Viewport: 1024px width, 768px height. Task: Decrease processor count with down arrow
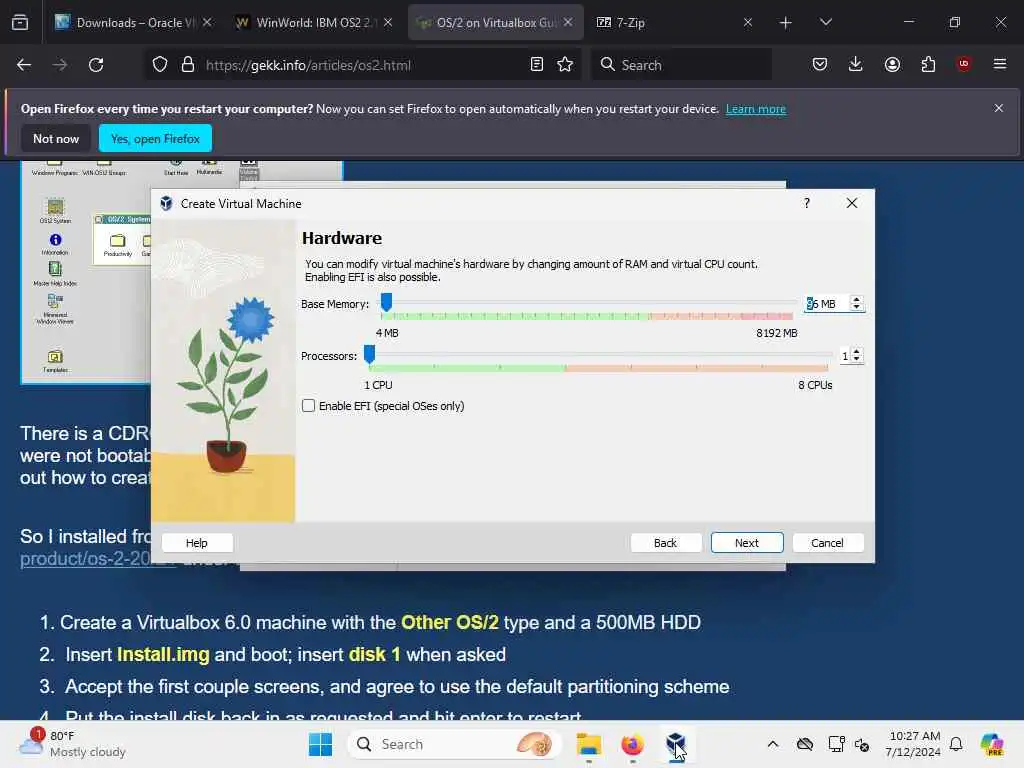pyautogui.click(x=856, y=360)
